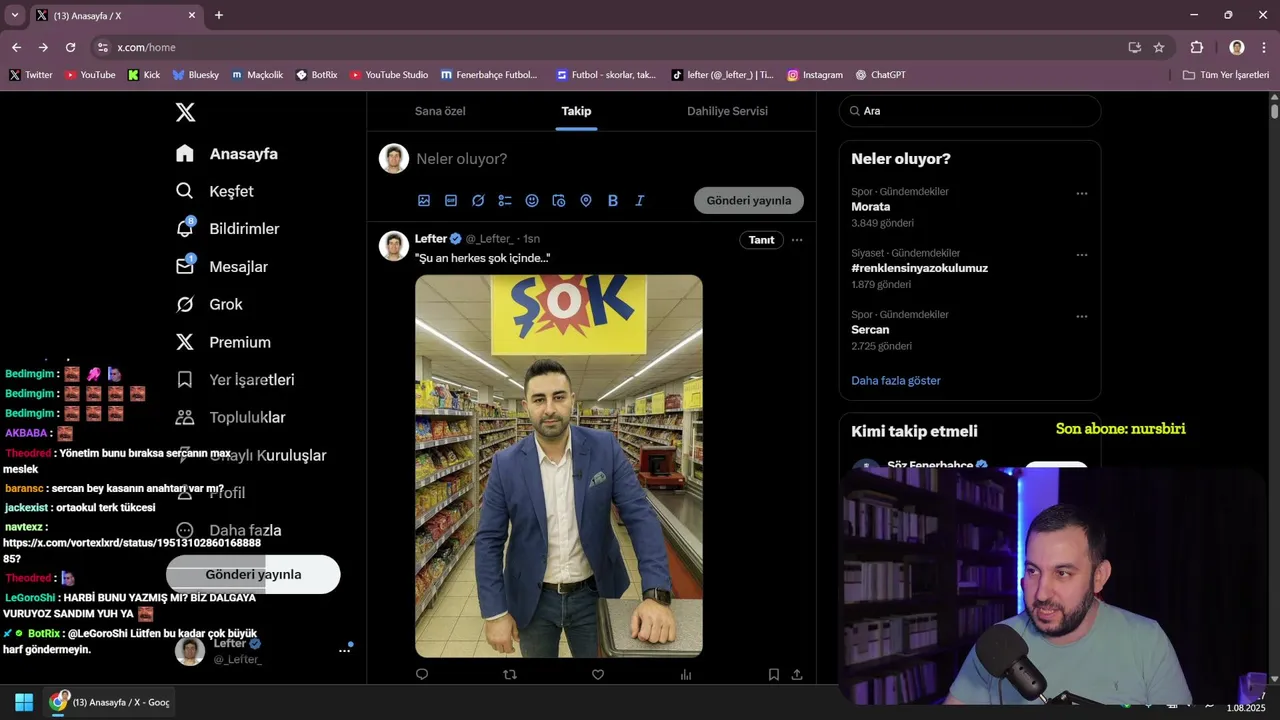View tweet analytics icon
1280x720 pixels.
pos(686,675)
